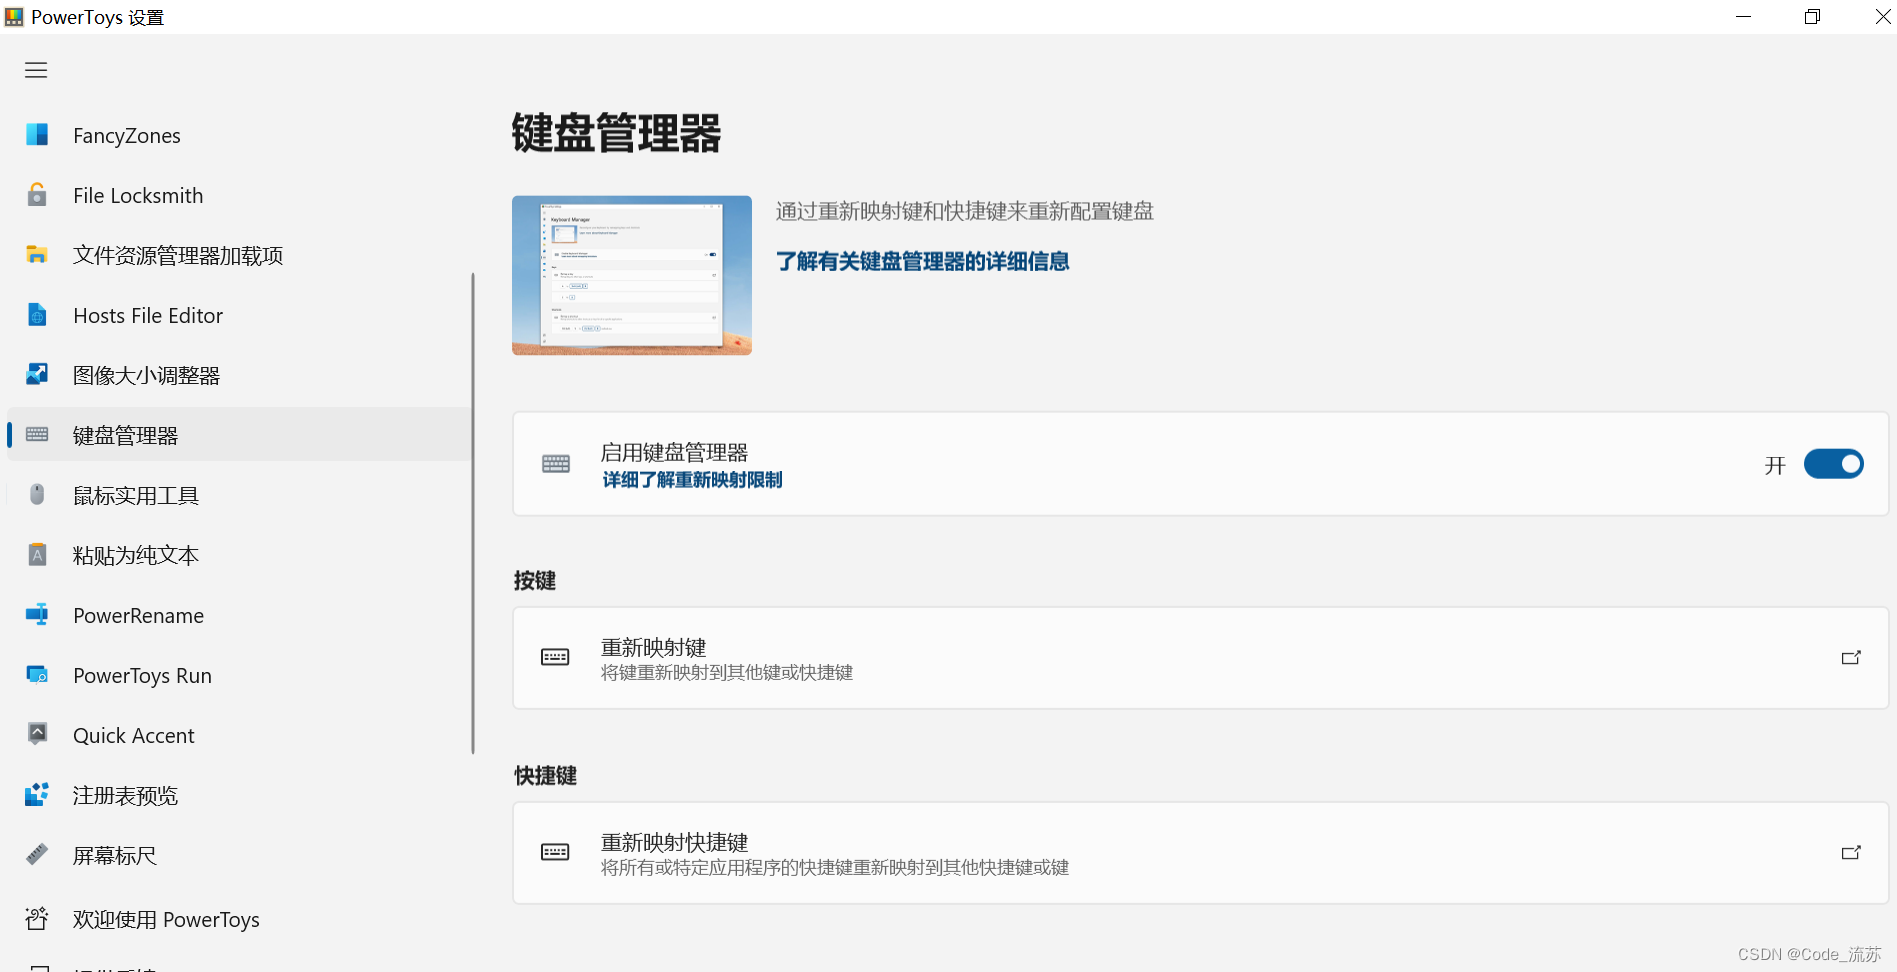Select 文件资源管理器加载项 label in sidebar

178,255
